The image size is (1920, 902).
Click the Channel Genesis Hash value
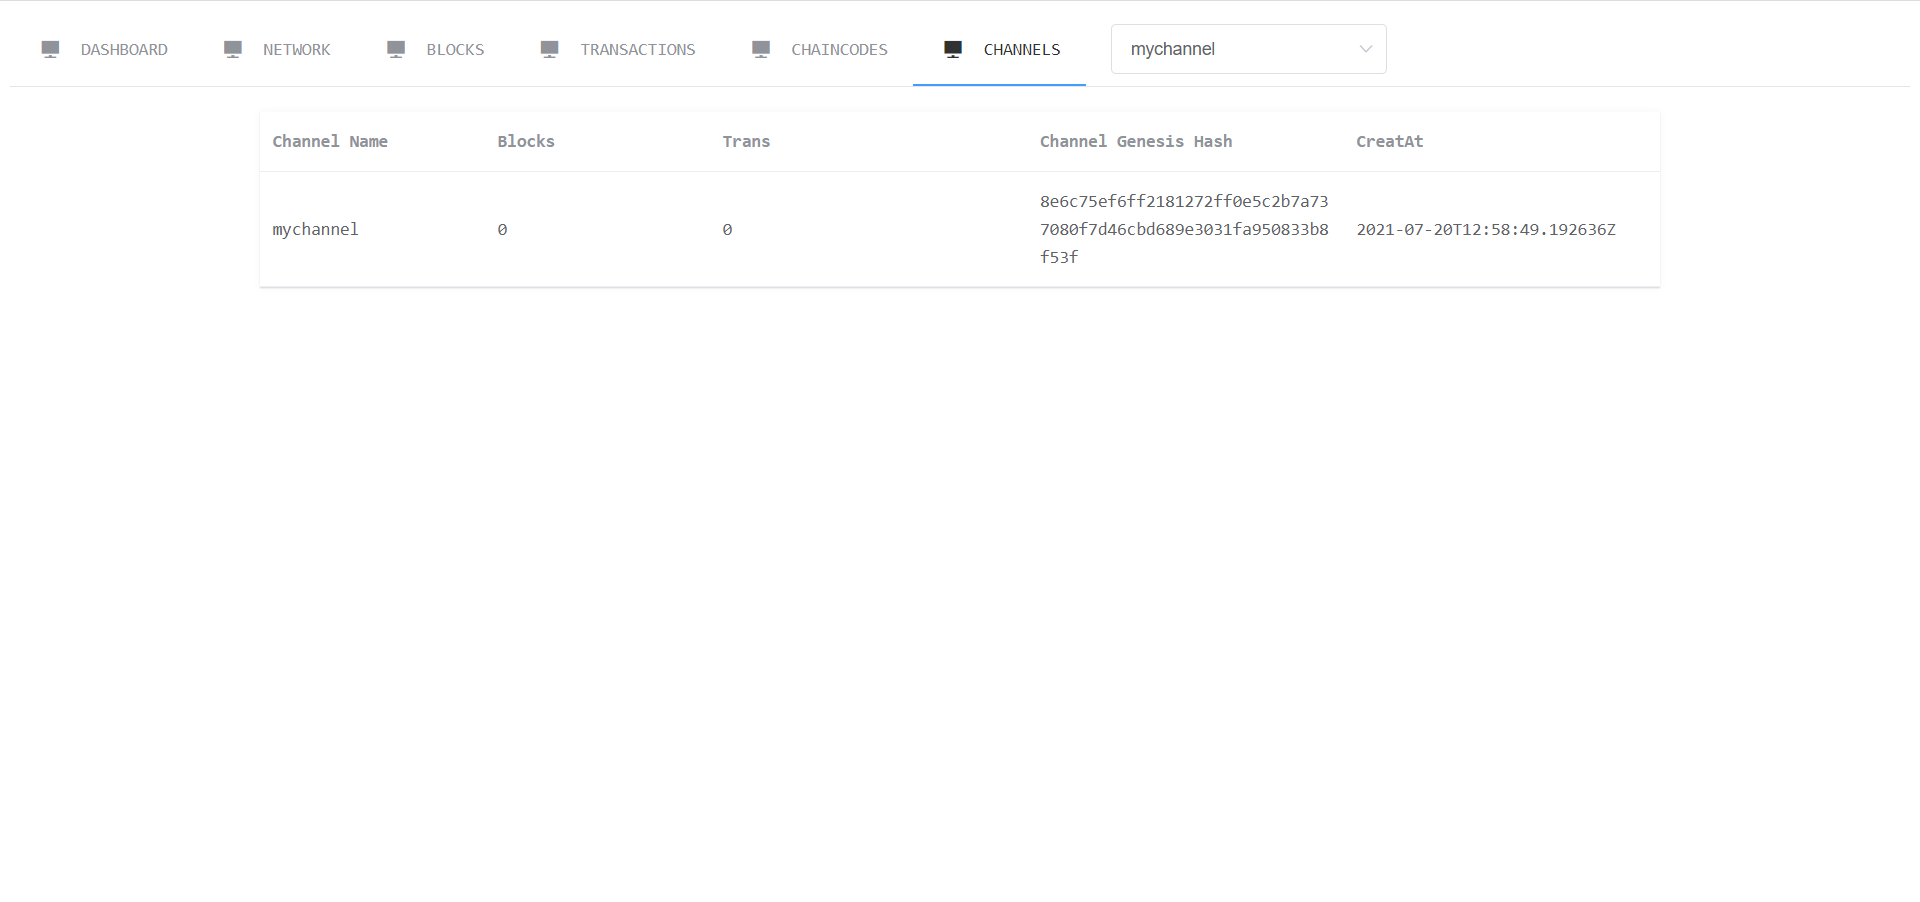pyautogui.click(x=1184, y=229)
